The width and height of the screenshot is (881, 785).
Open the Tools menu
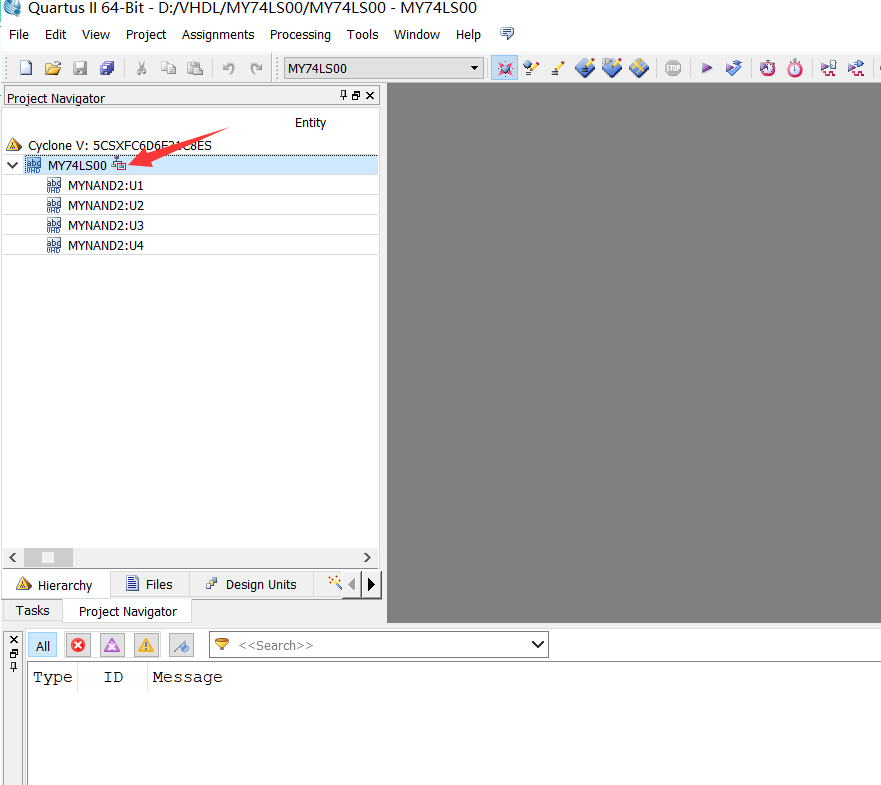[362, 35]
